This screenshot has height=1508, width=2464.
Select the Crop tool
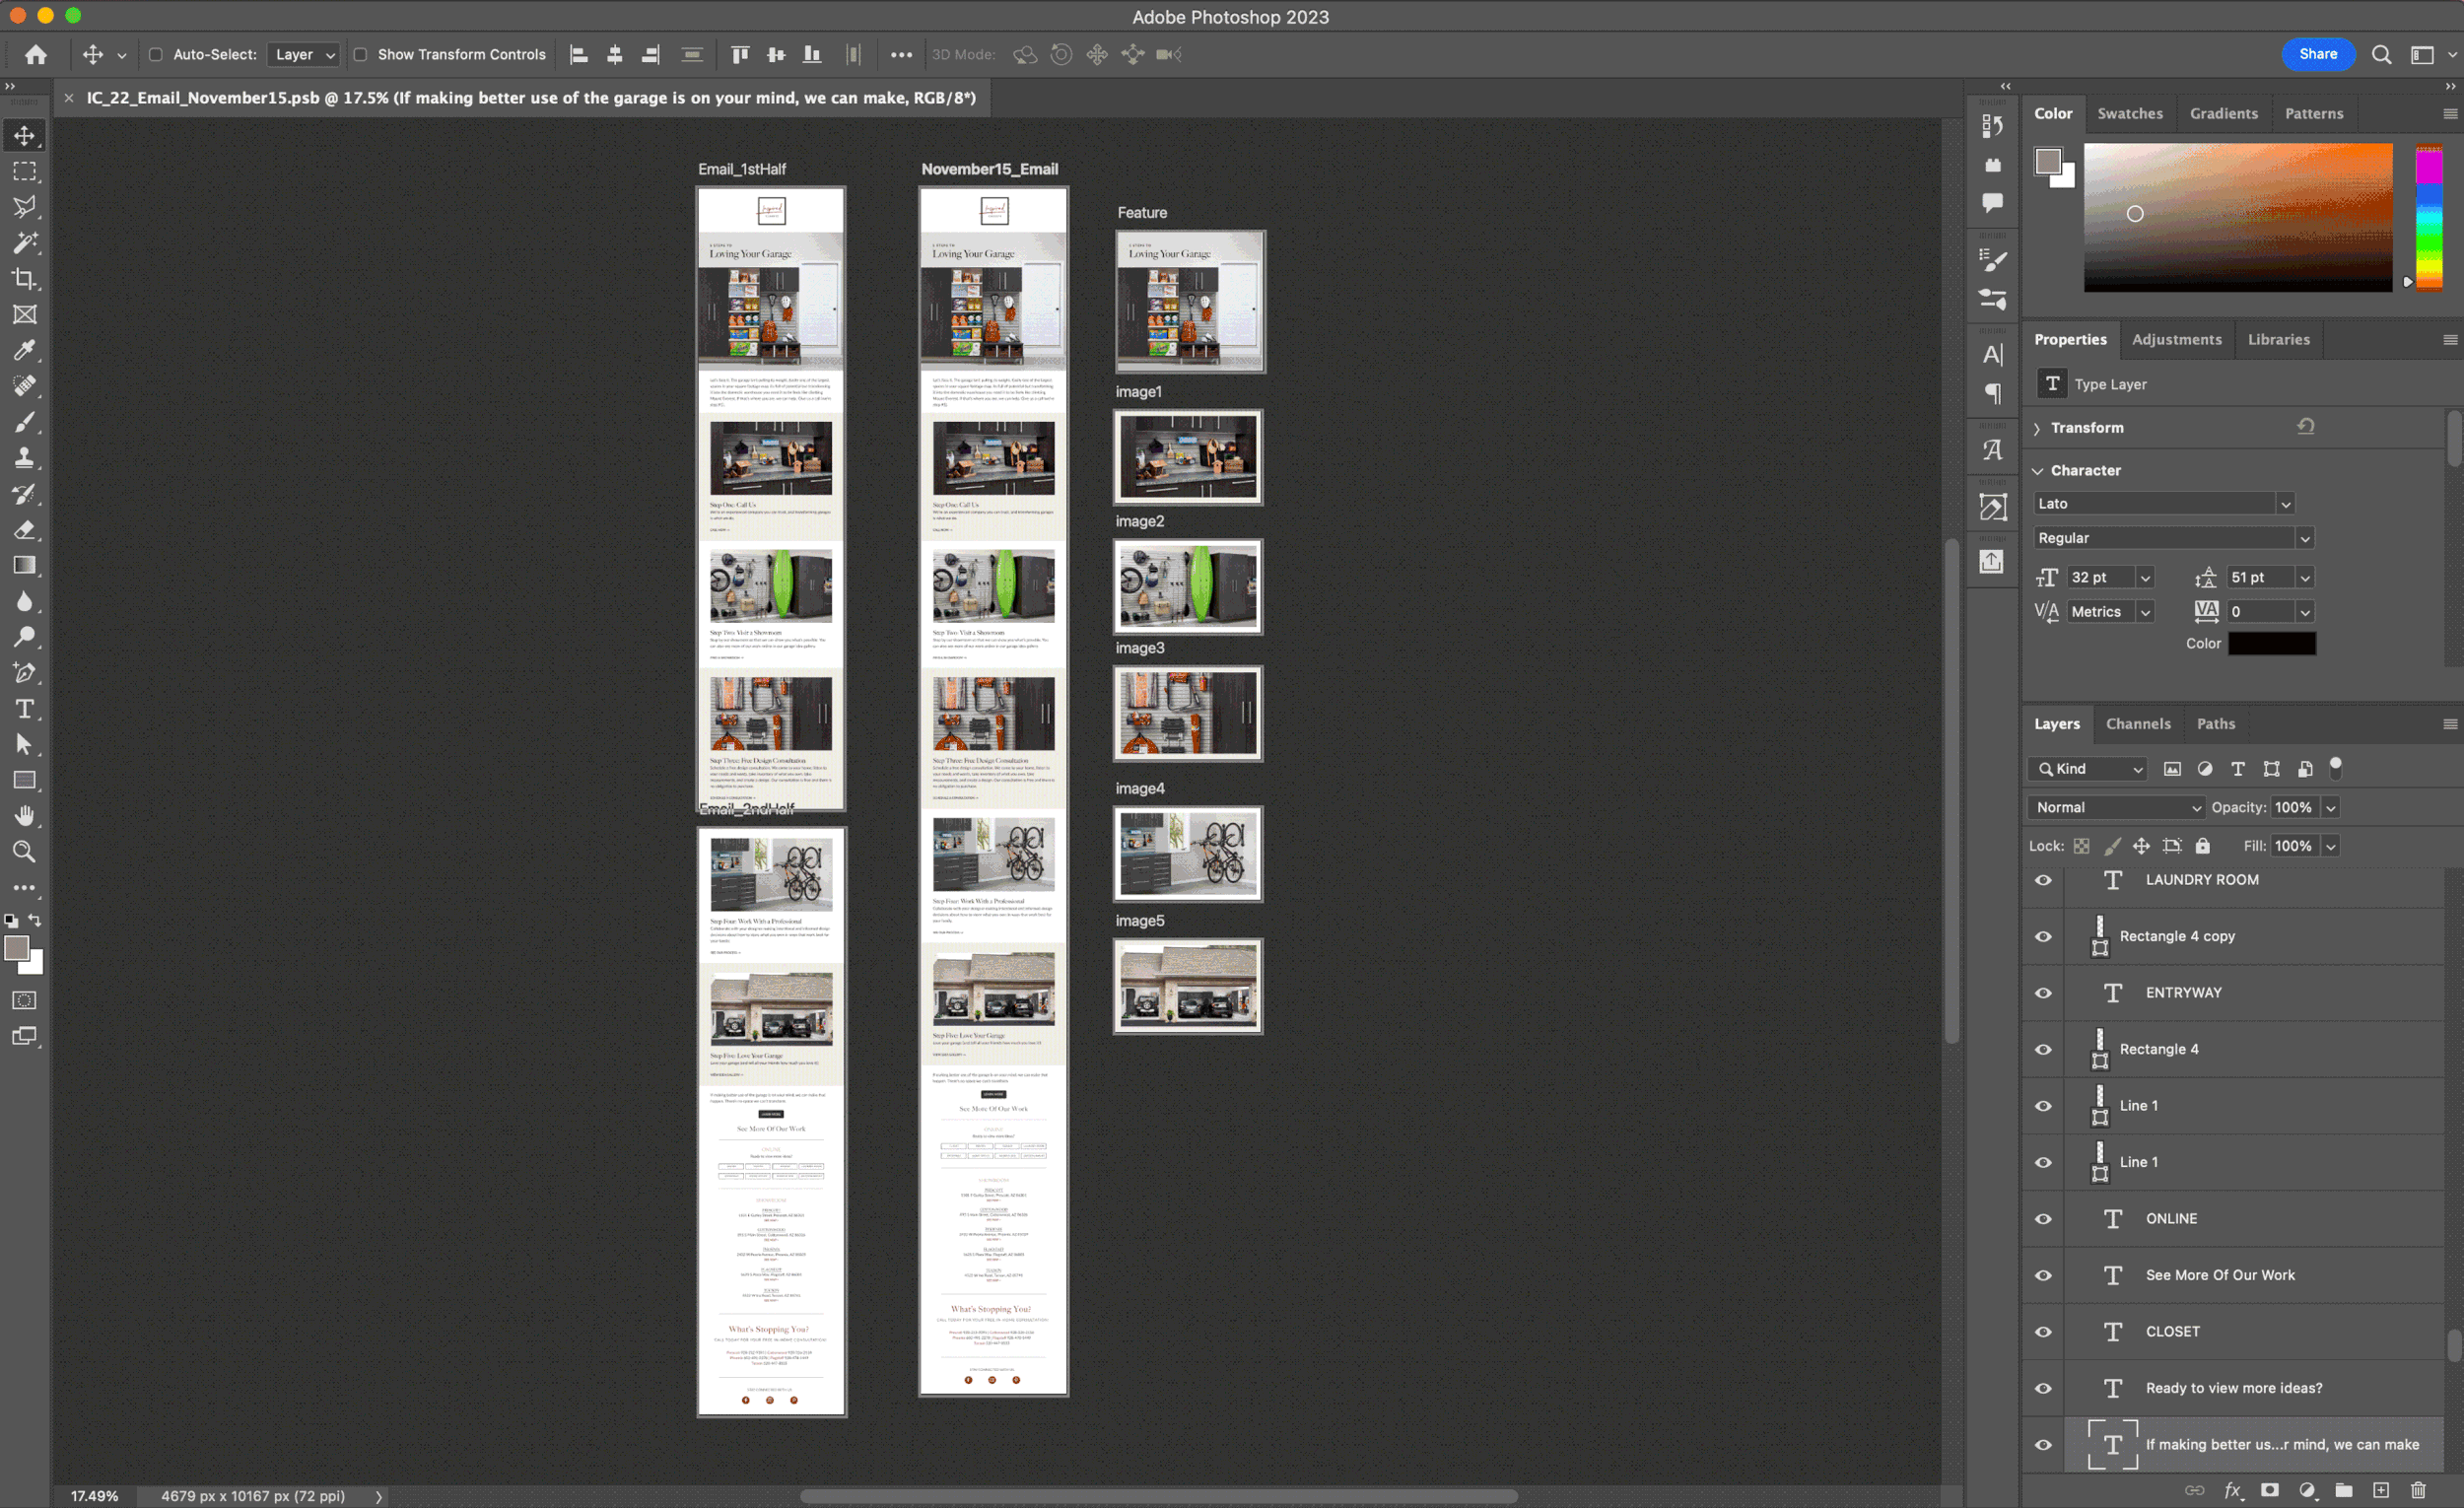click(24, 279)
